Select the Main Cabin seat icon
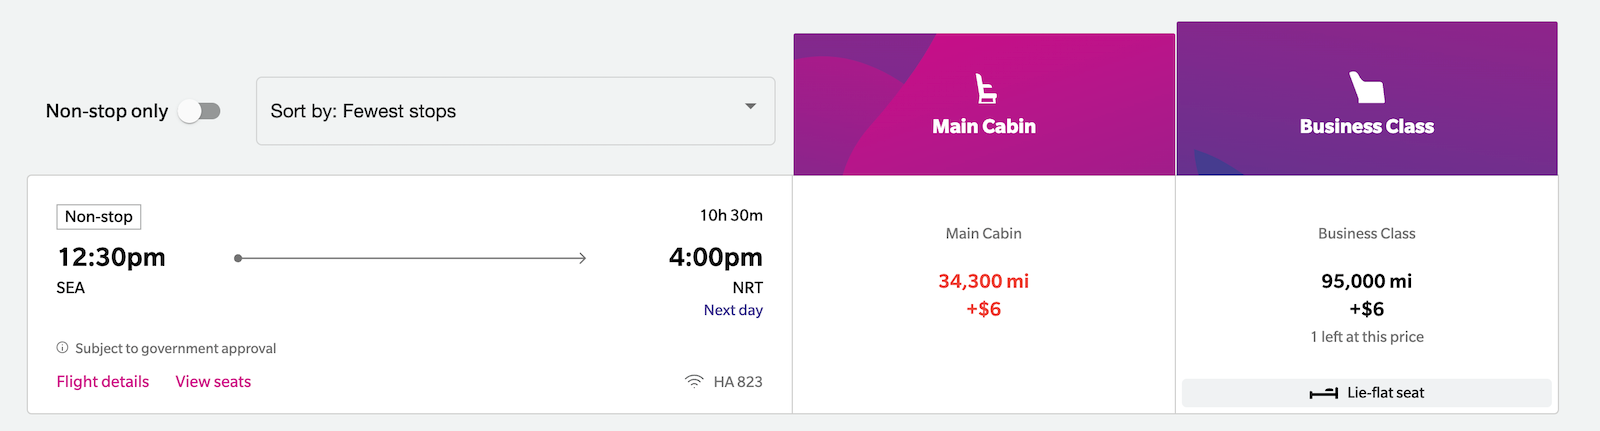 point(986,89)
